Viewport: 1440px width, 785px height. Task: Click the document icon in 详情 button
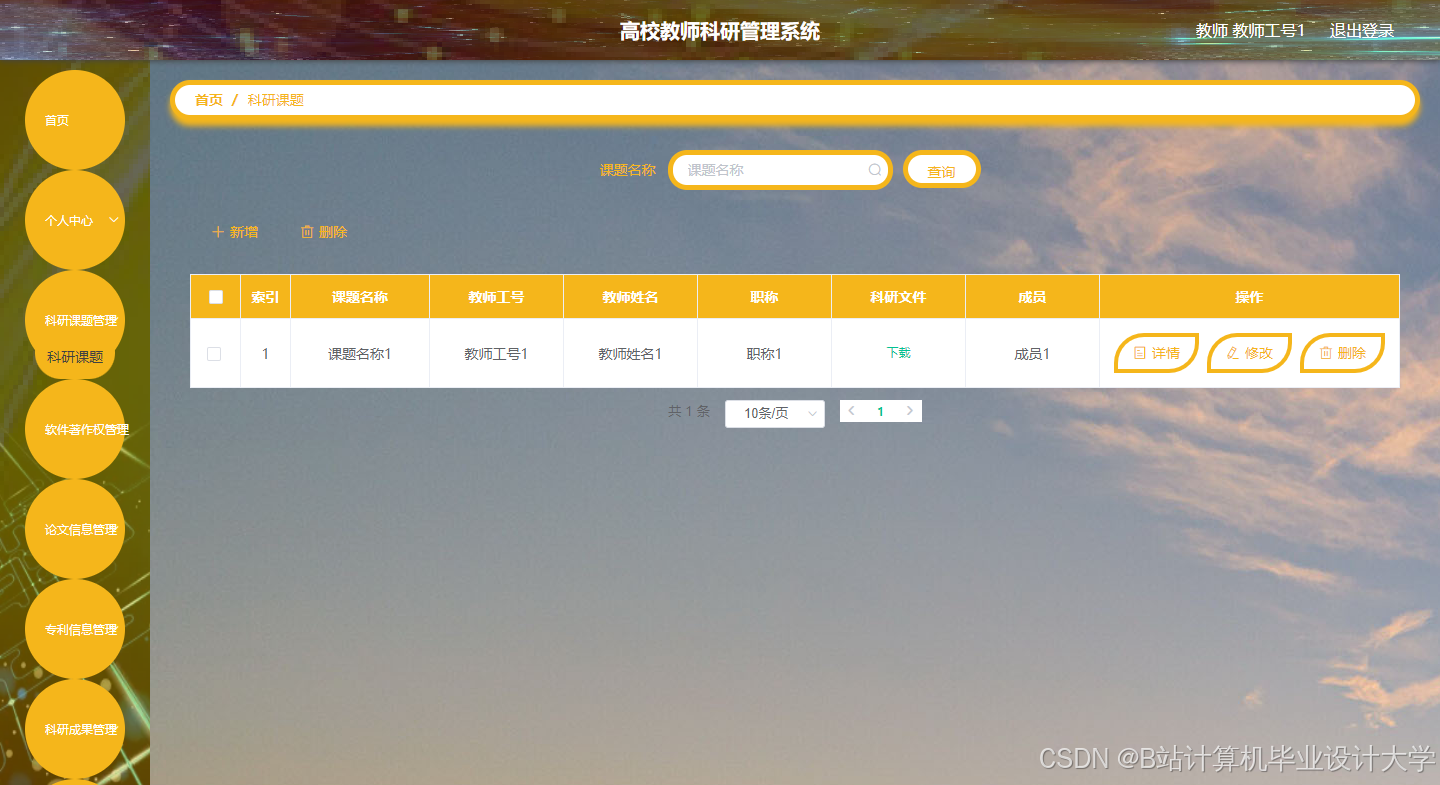pos(1139,353)
